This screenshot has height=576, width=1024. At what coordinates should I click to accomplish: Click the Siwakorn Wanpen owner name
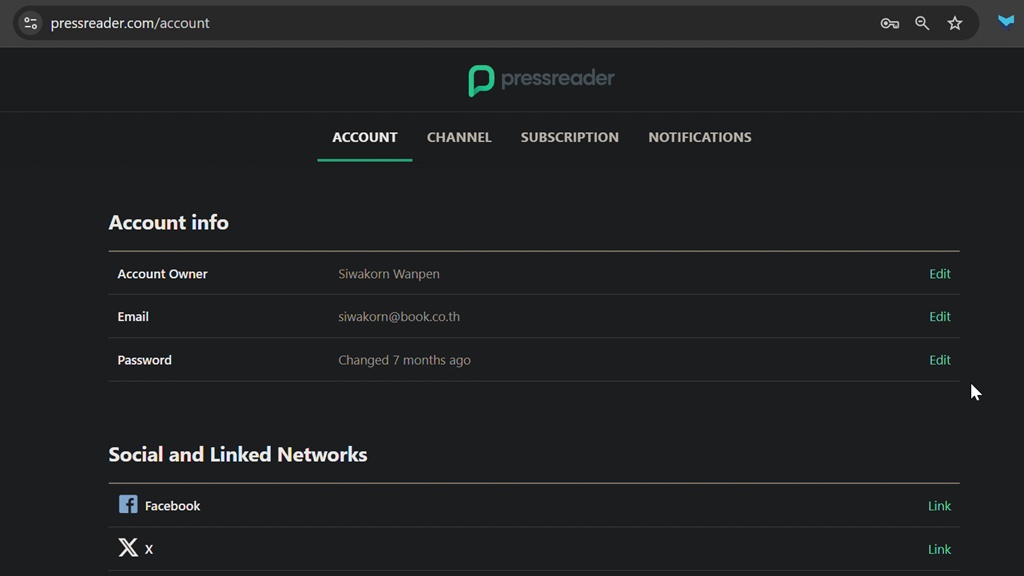click(x=388, y=274)
